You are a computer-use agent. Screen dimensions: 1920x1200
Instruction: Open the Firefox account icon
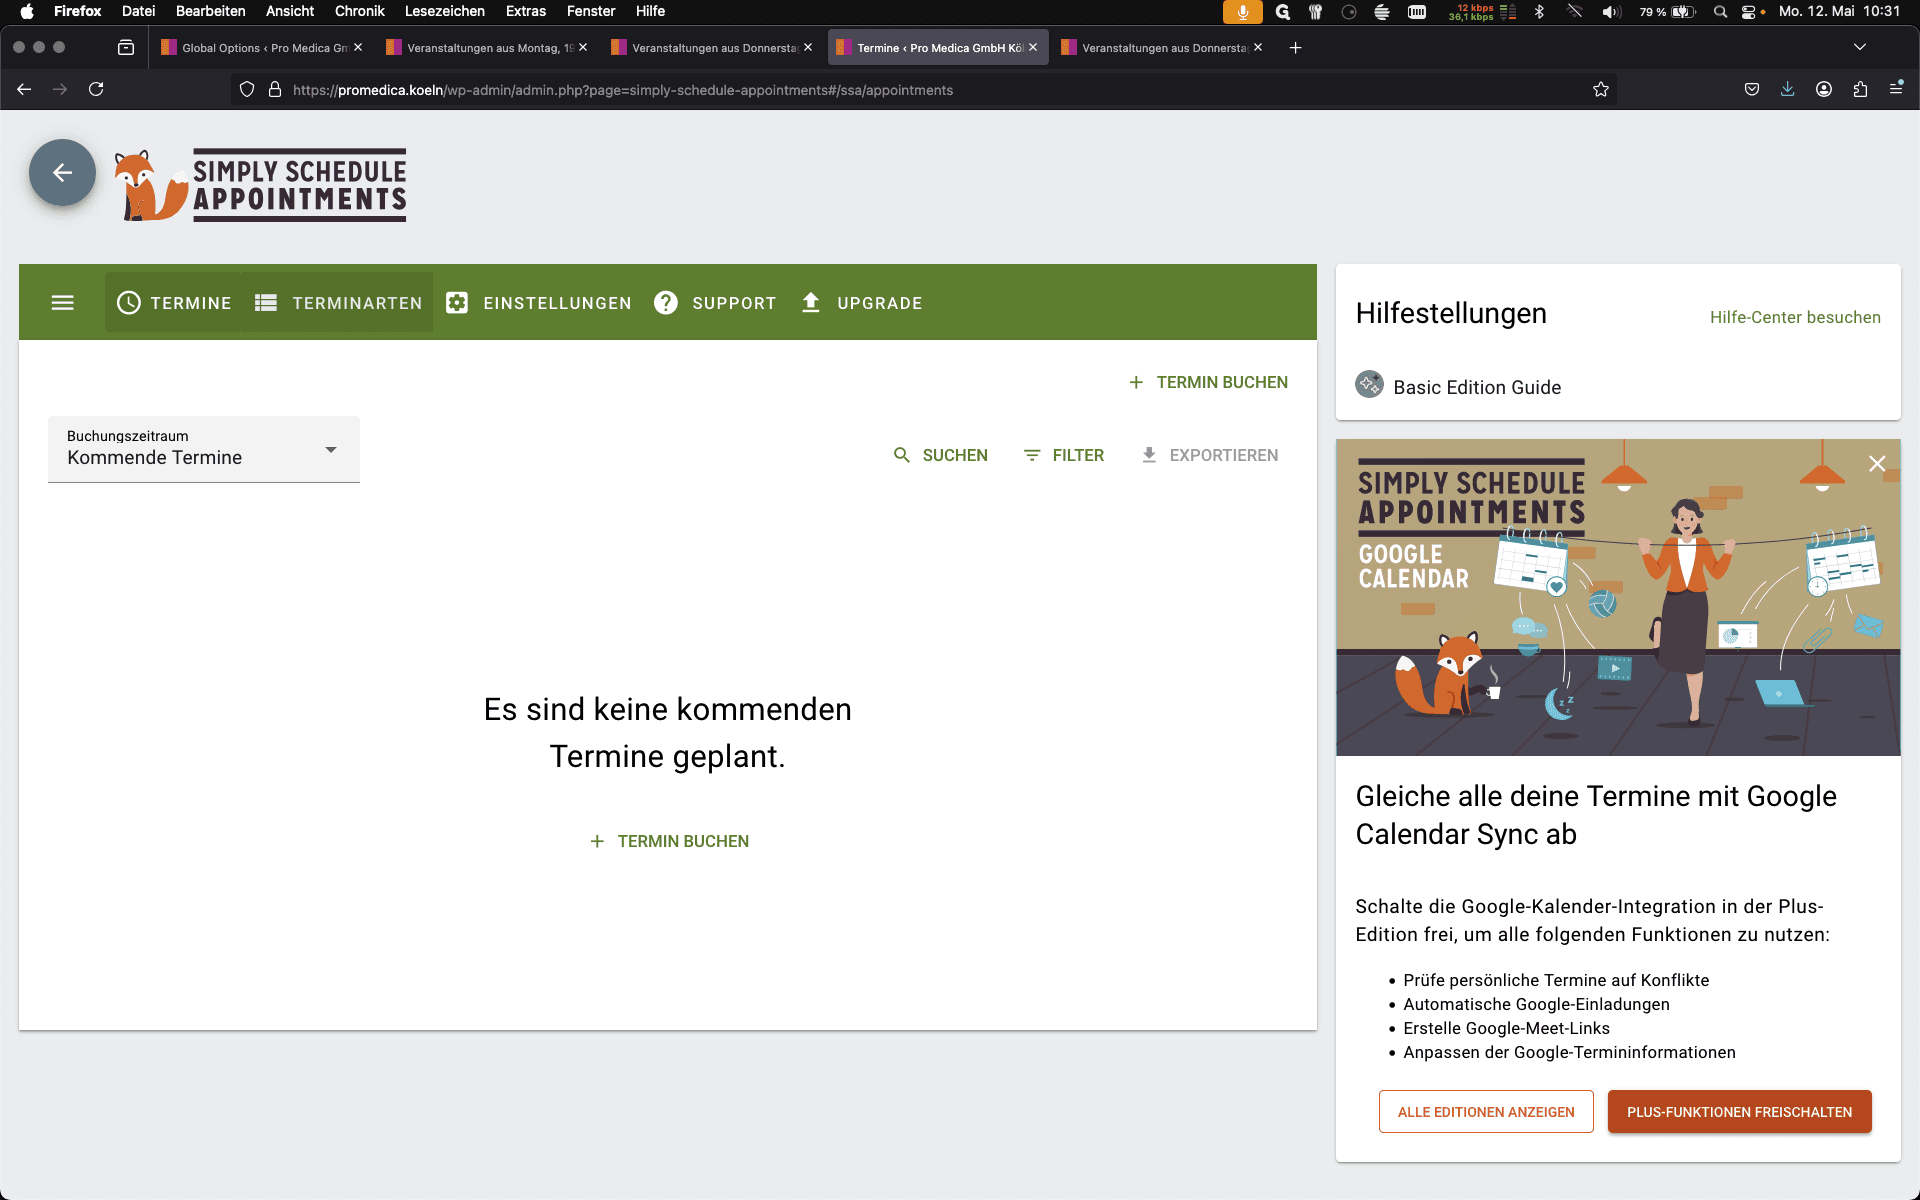point(1824,89)
